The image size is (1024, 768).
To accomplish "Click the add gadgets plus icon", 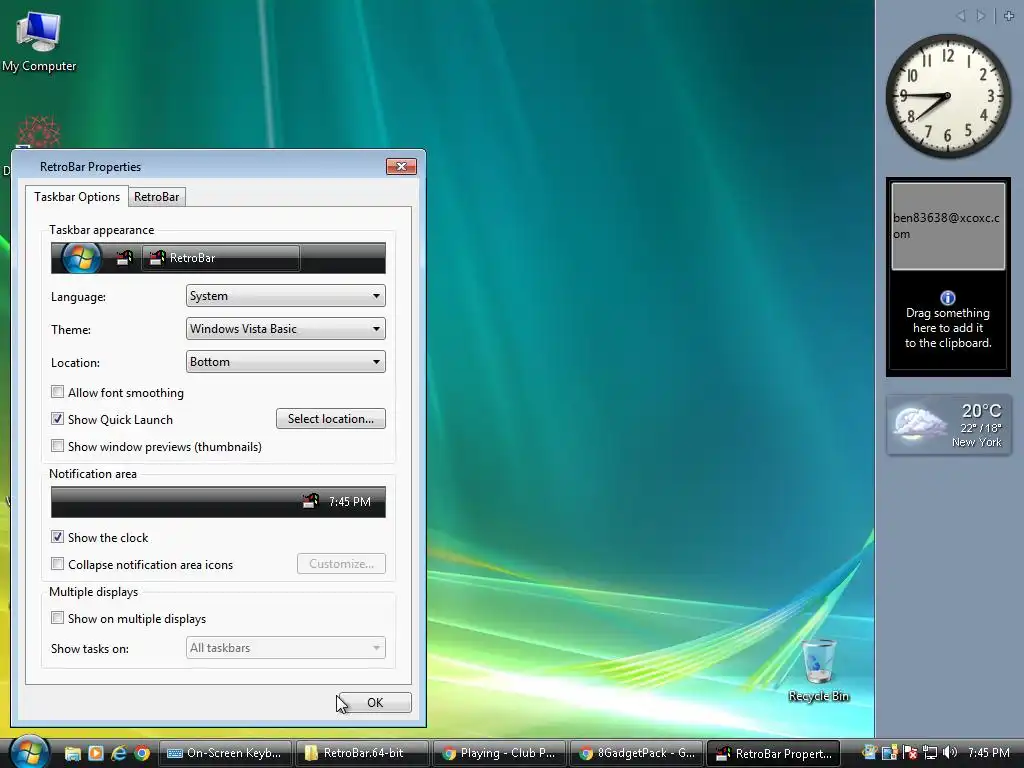I will (x=1009, y=16).
